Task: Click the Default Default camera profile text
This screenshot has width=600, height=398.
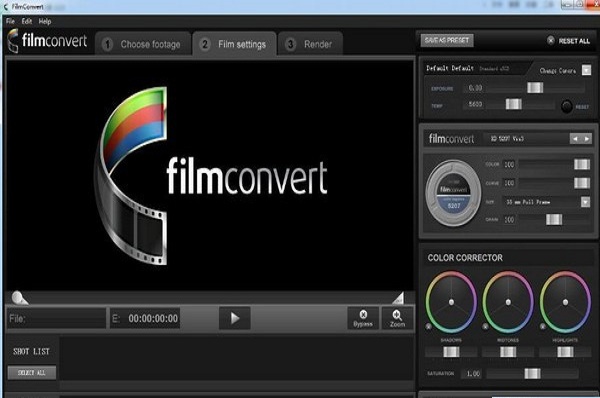Action: point(450,69)
